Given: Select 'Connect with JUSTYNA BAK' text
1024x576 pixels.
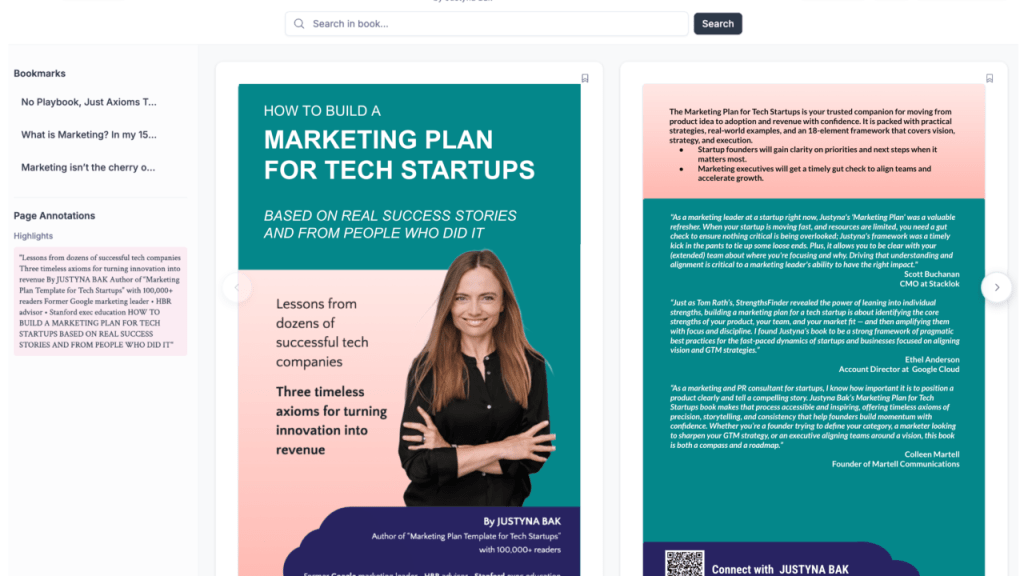Looking at the screenshot, I should click(780, 569).
